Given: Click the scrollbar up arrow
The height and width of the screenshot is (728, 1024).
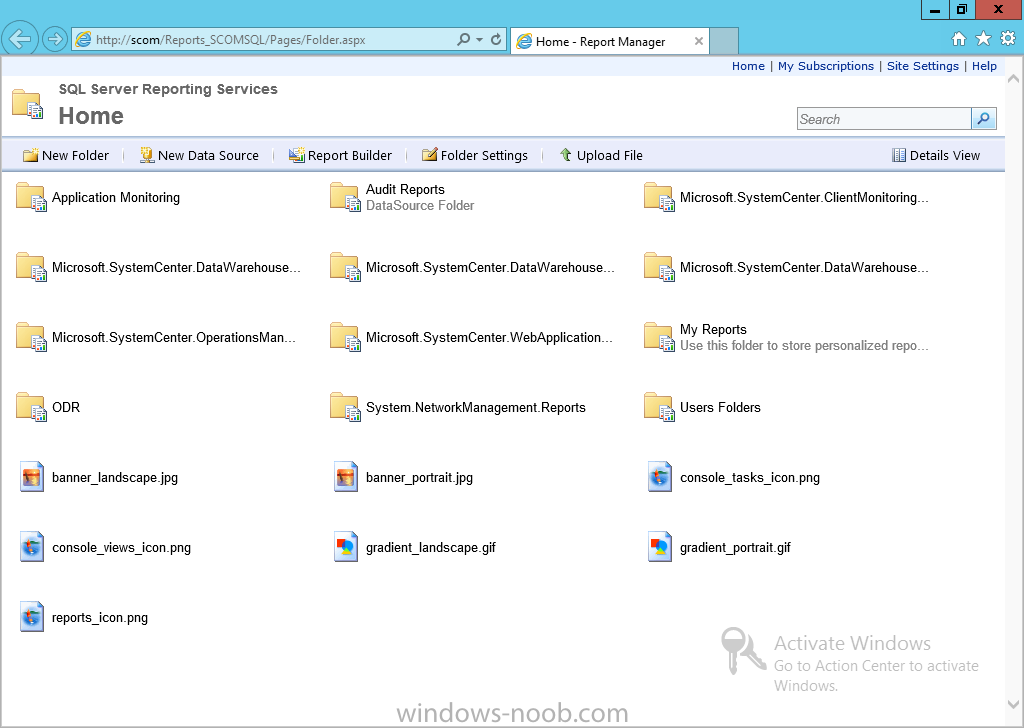Looking at the screenshot, I should tap(1014, 79).
